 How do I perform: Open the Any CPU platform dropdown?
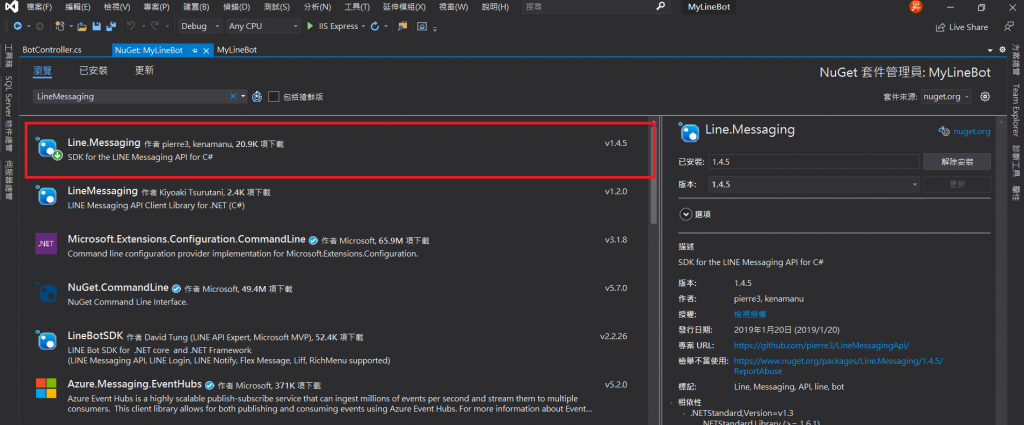coord(263,26)
